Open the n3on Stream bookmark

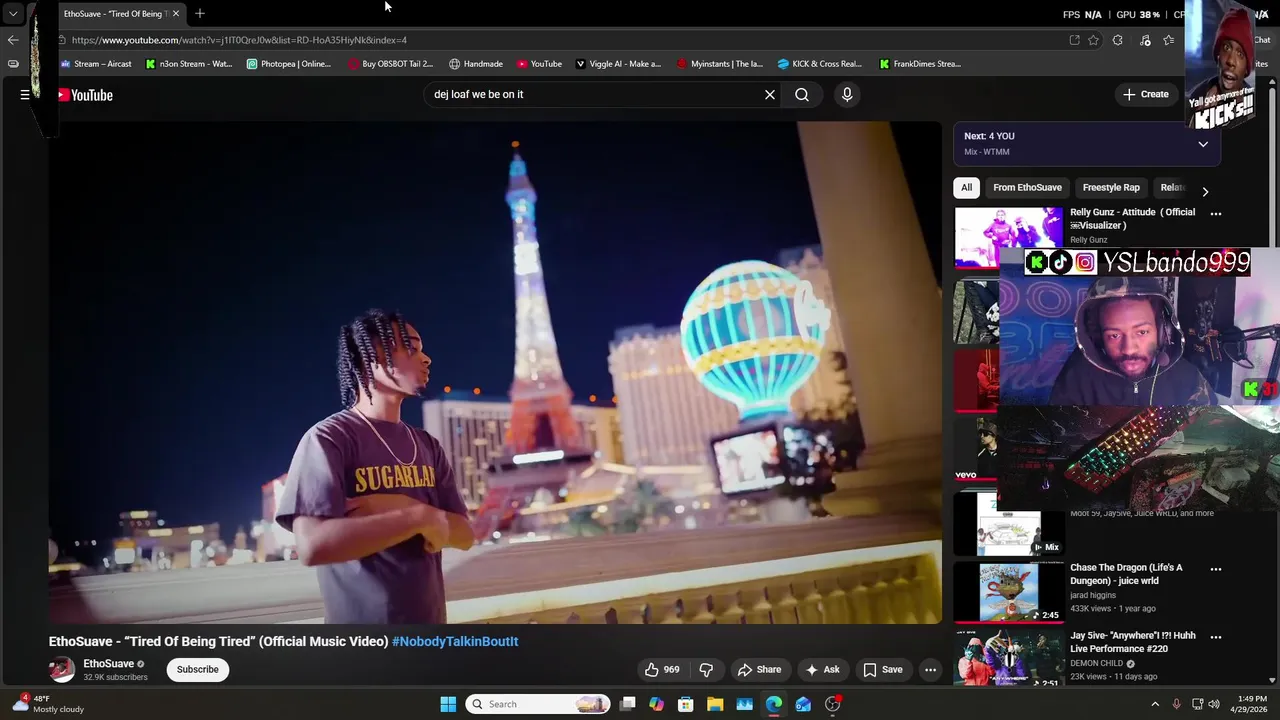pos(189,64)
